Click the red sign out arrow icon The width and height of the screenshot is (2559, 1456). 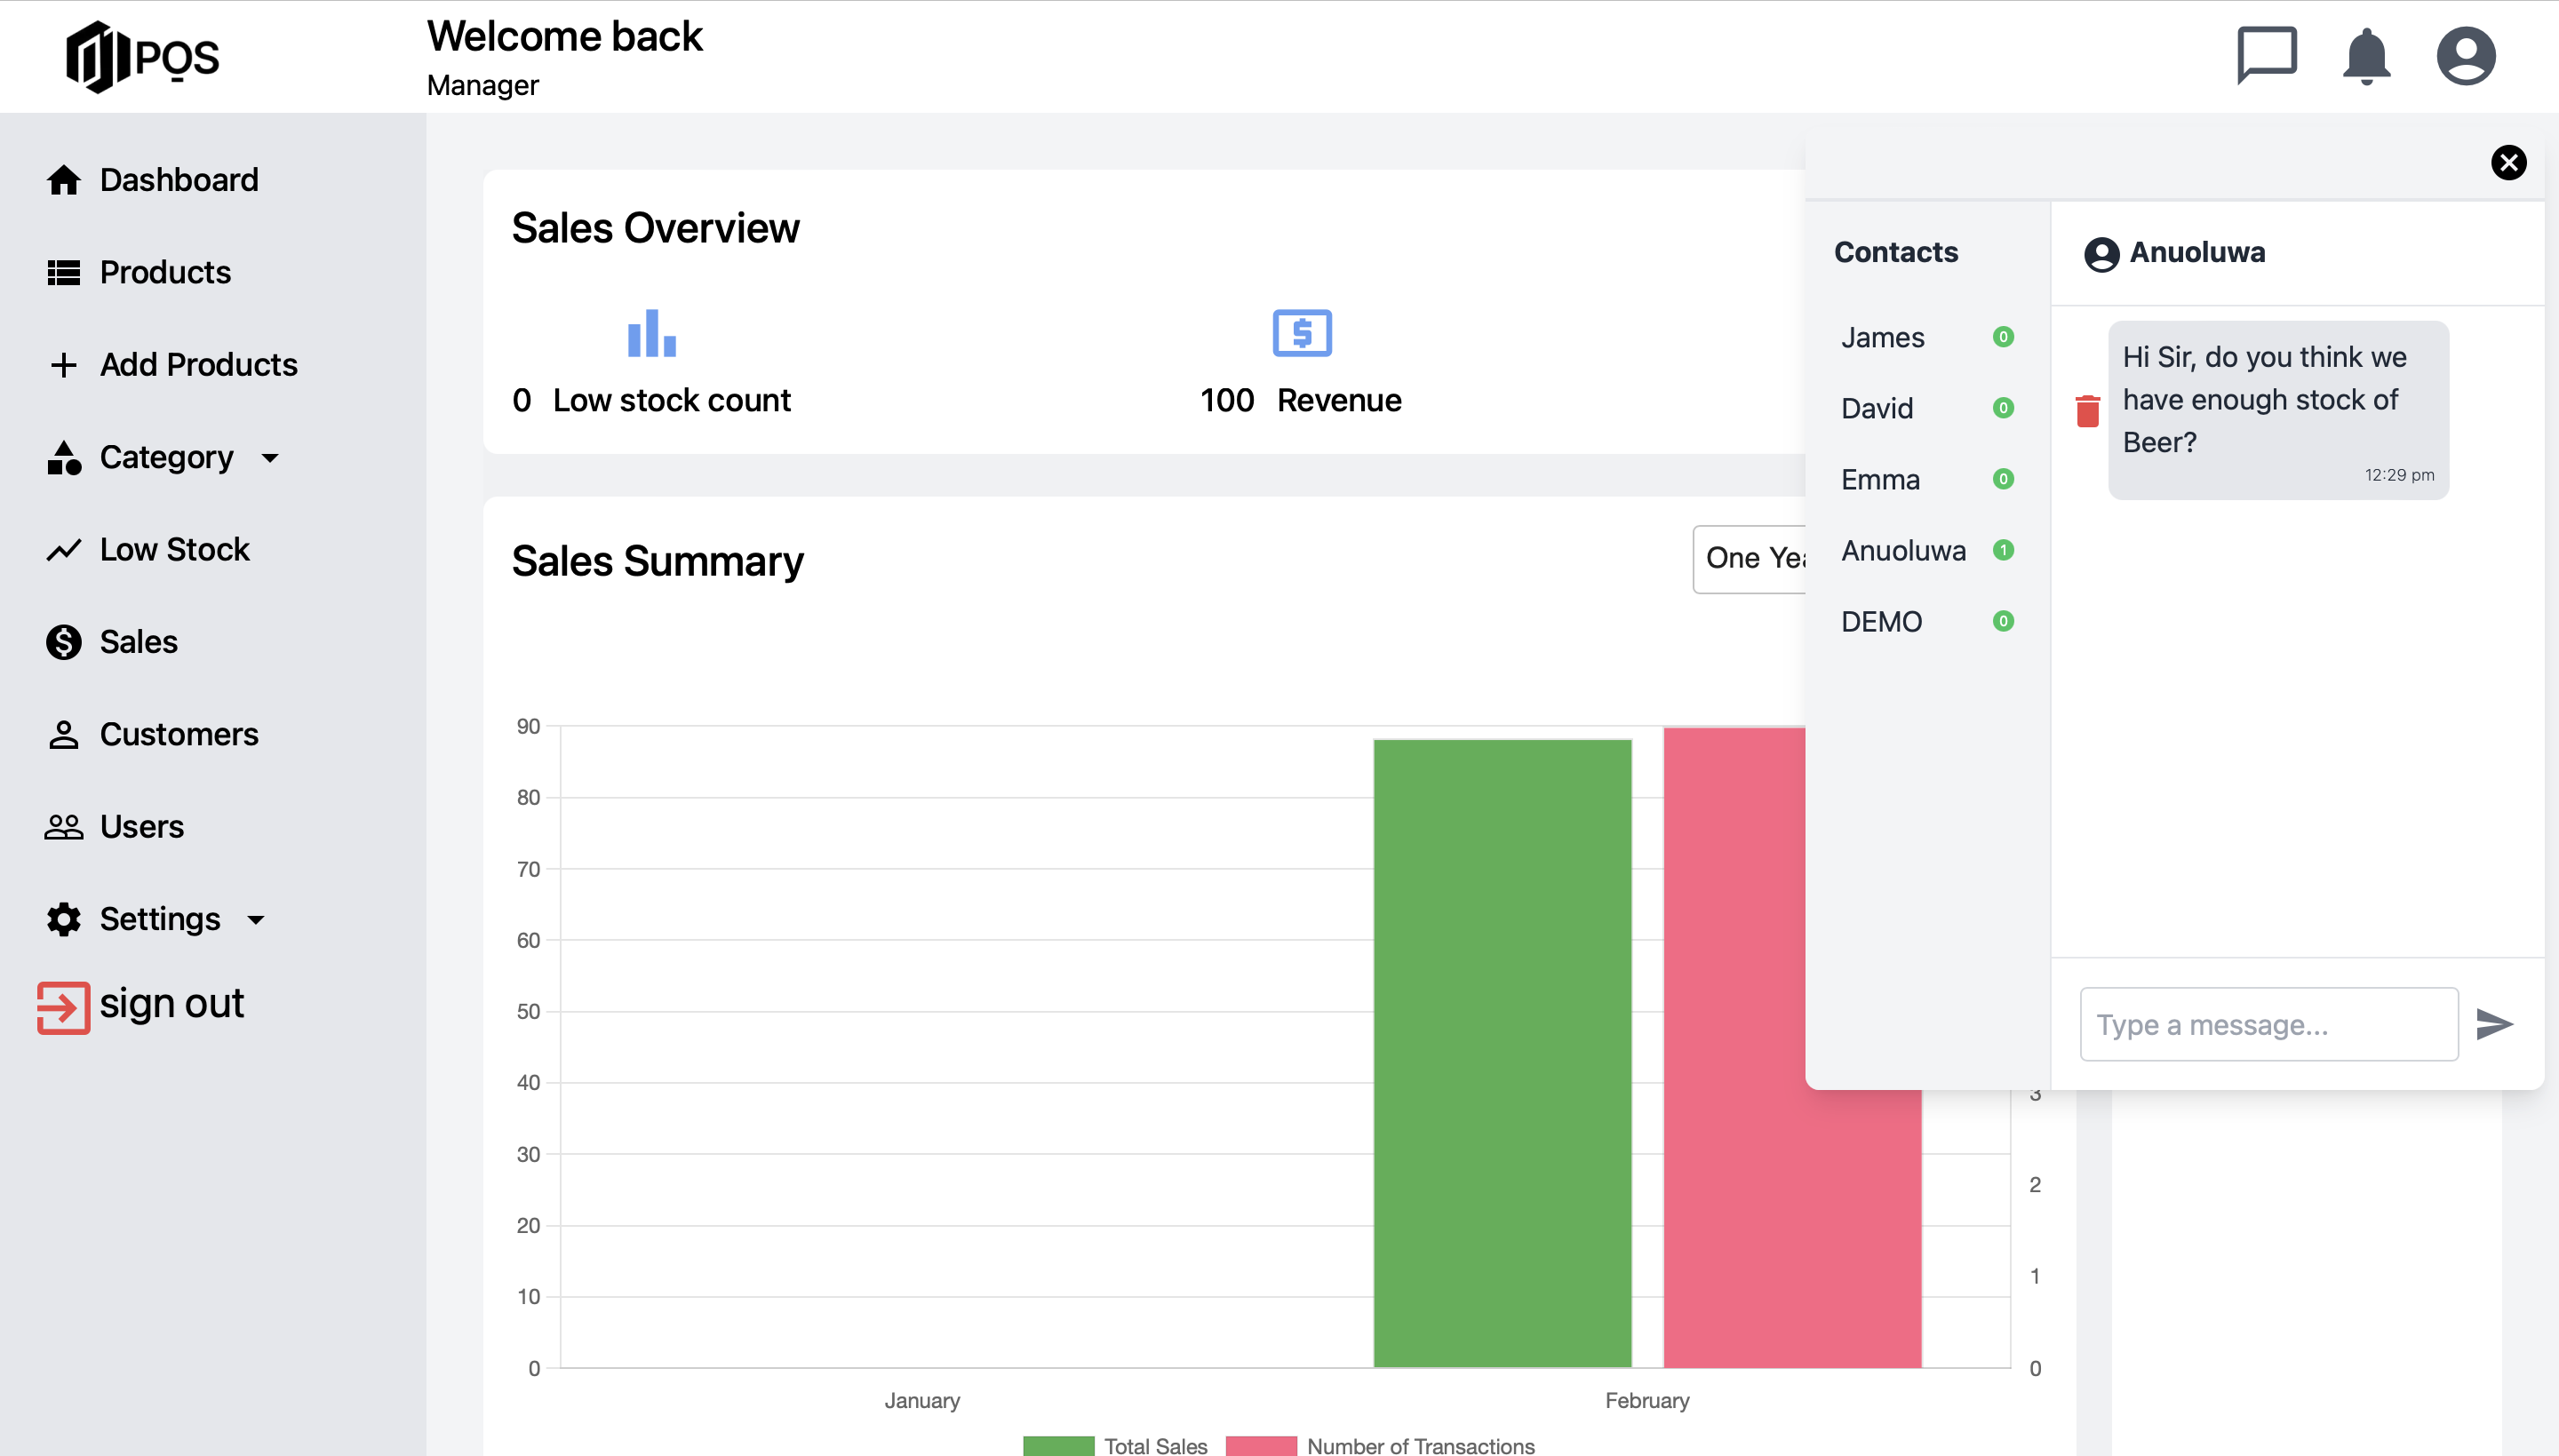64,1007
